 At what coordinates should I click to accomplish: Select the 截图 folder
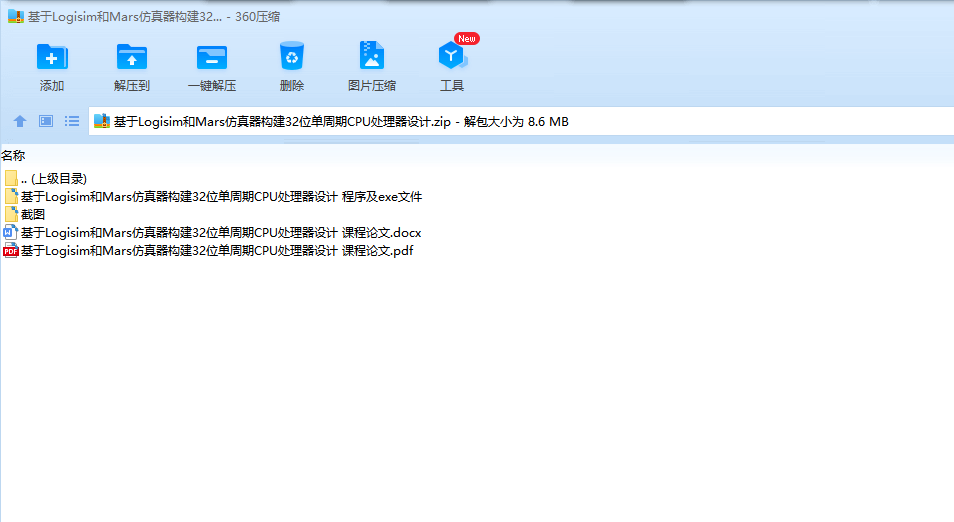point(24,214)
